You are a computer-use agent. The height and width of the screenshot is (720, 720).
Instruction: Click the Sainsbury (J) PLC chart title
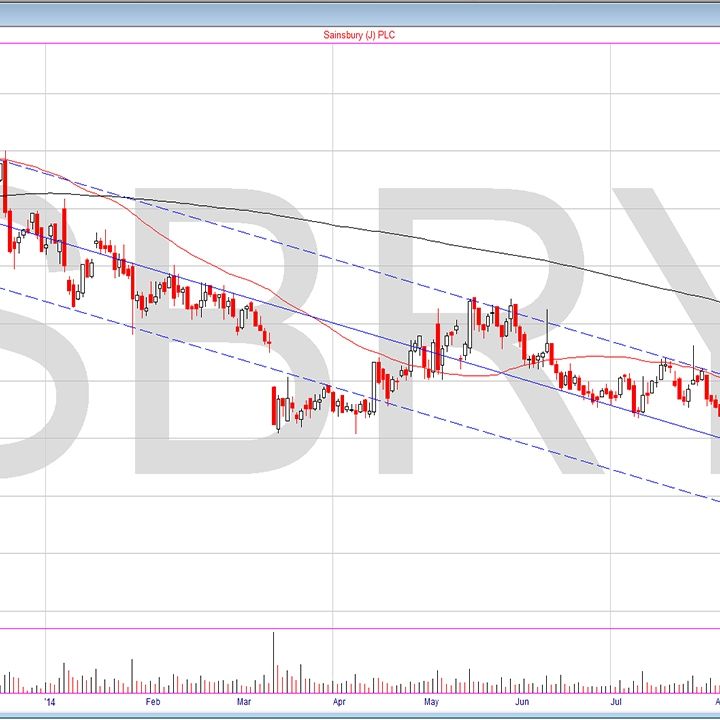pos(360,34)
